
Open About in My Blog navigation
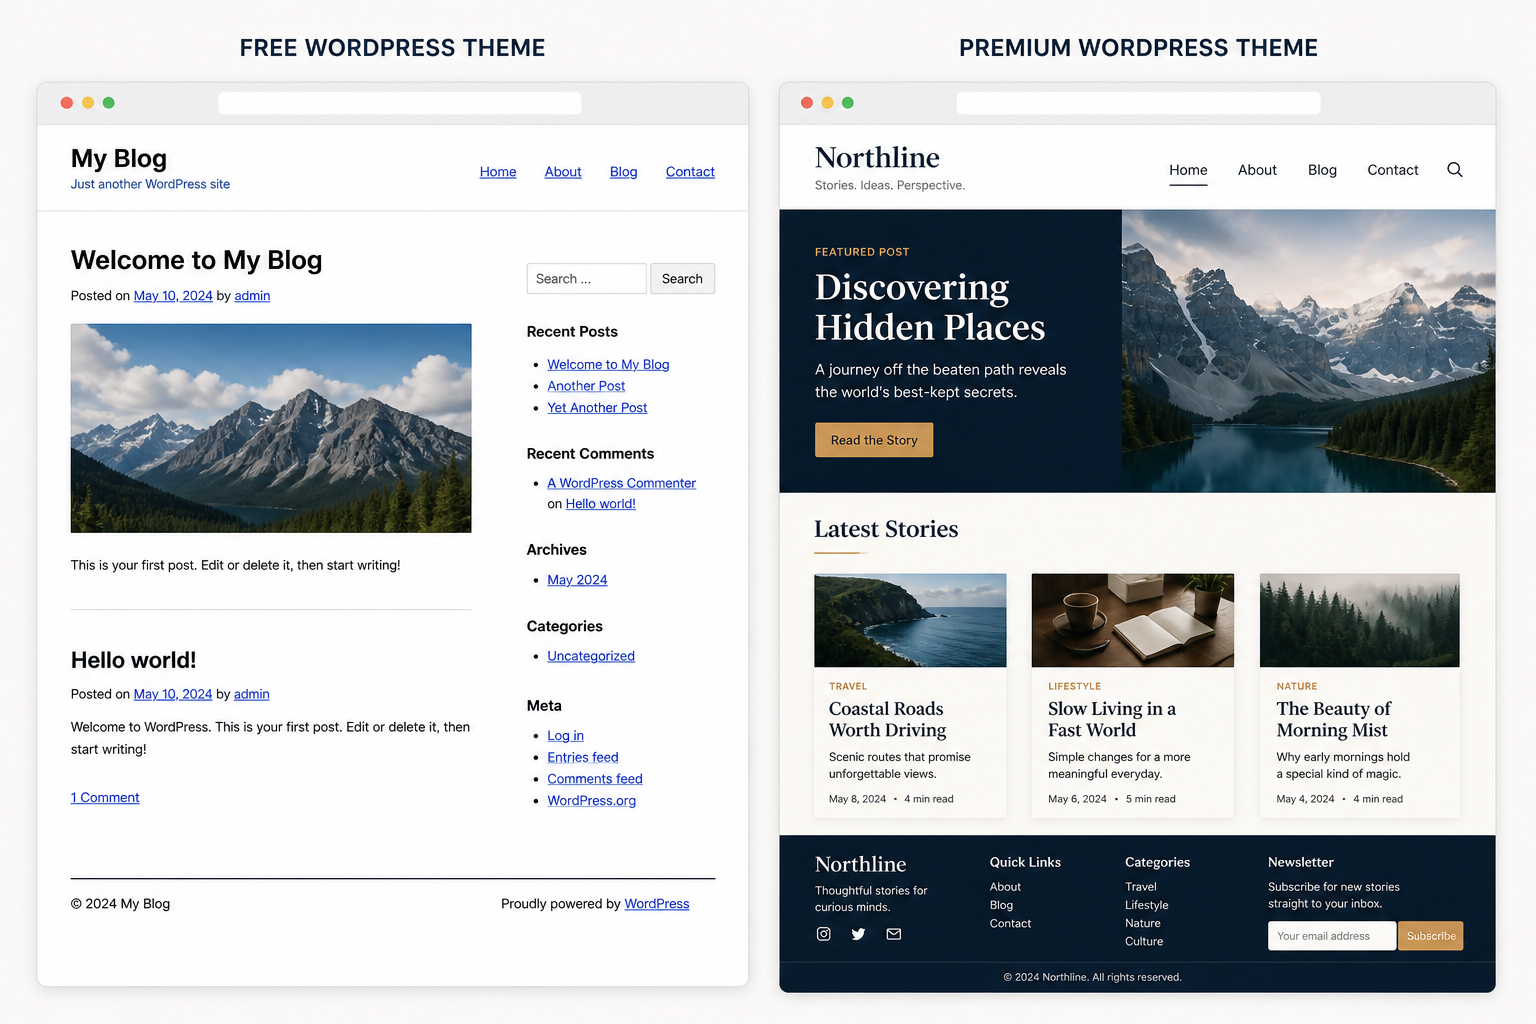coord(563,172)
